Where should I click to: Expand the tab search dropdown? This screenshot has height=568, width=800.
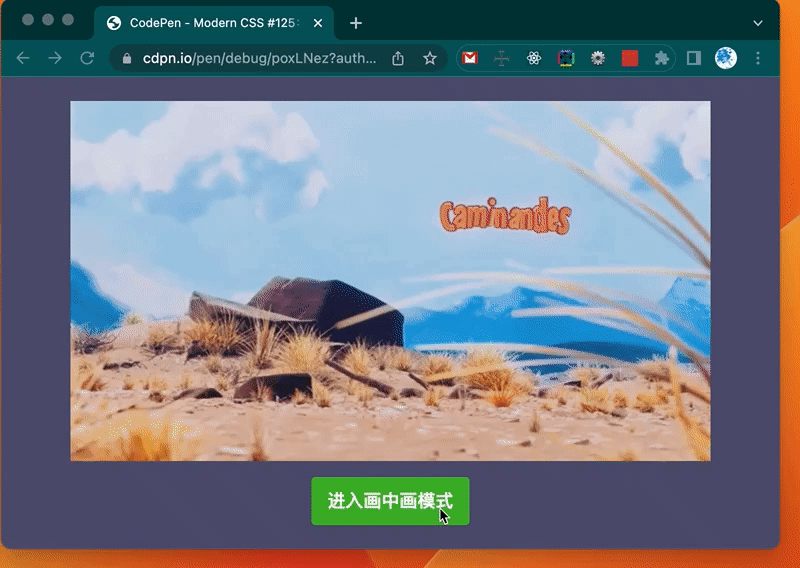coord(758,23)
